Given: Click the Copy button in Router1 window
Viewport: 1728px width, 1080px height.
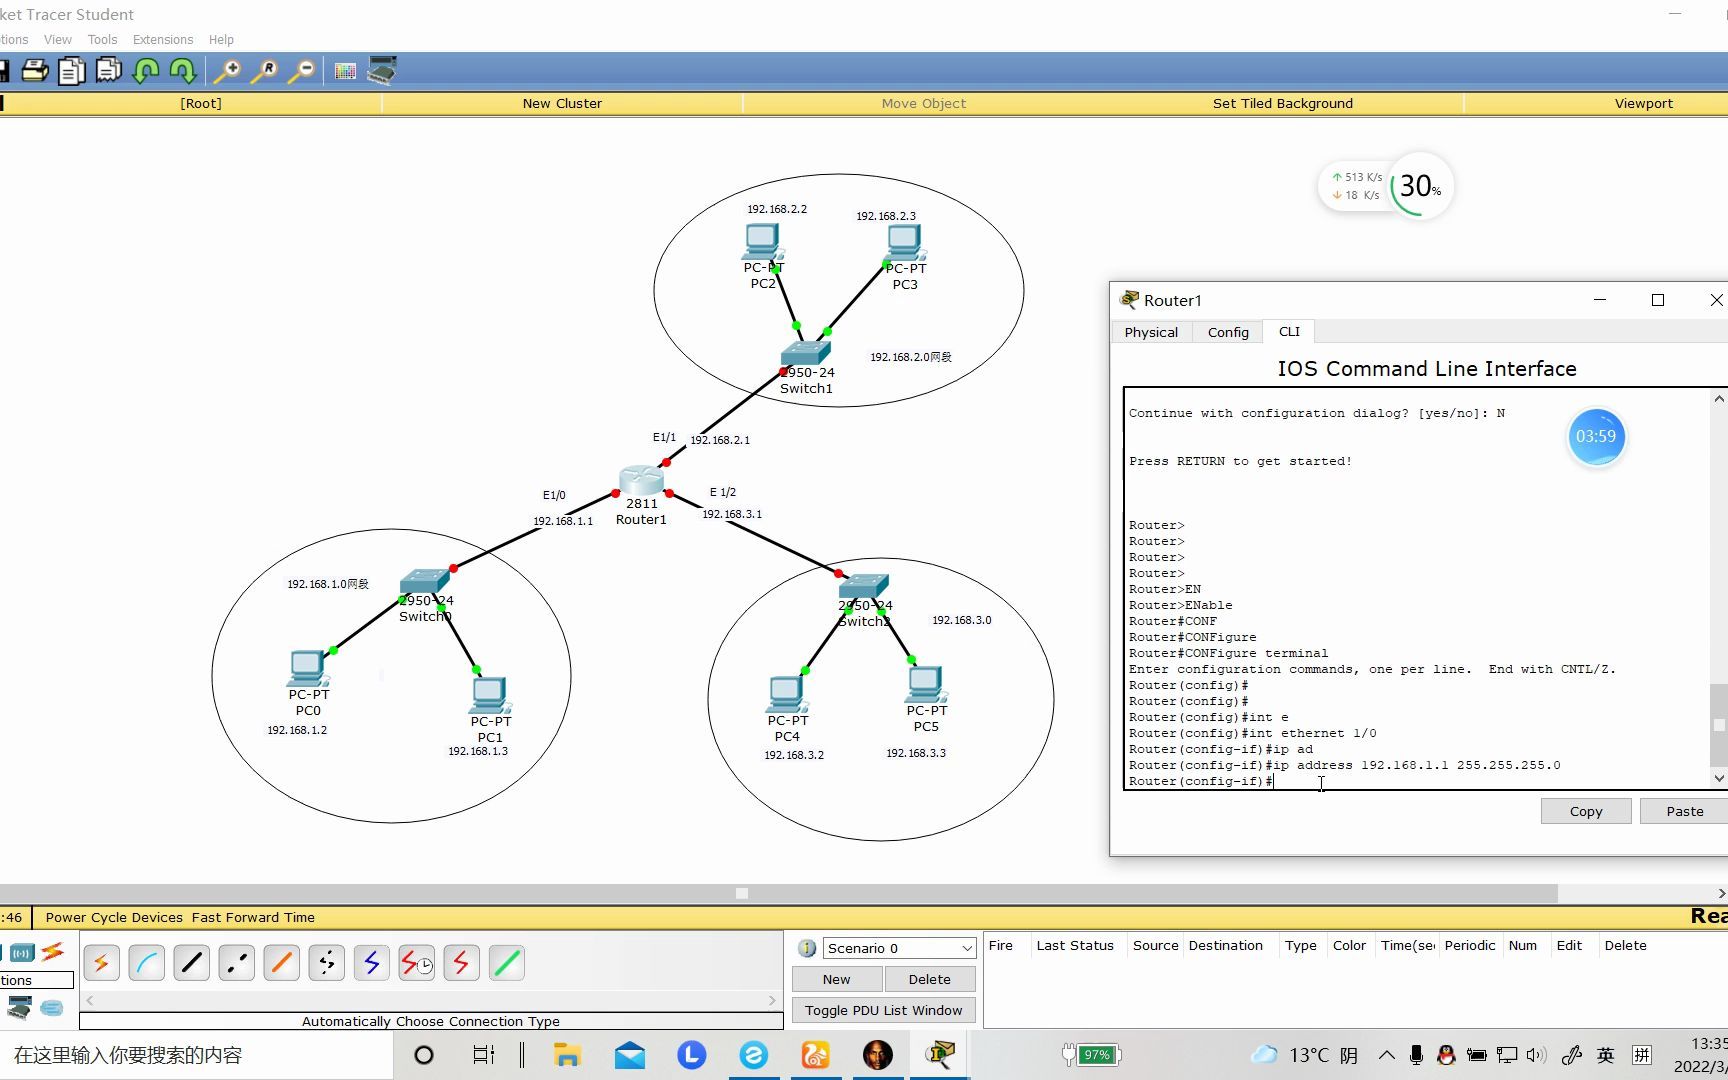Looking at the screenshot, I should [1586, 811].
